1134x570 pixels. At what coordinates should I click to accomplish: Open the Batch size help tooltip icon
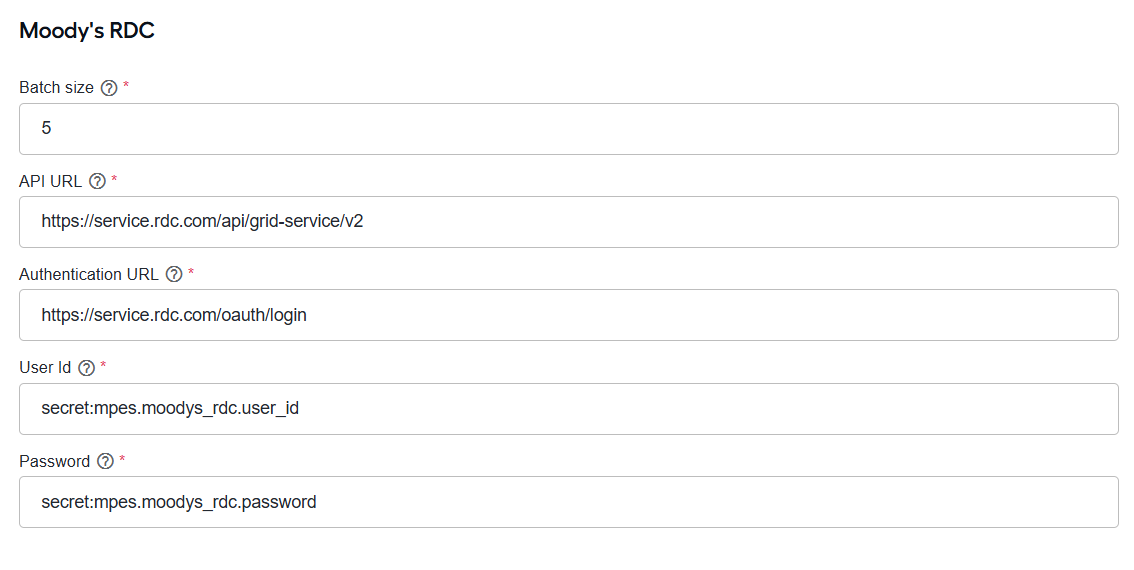[108, 88]
